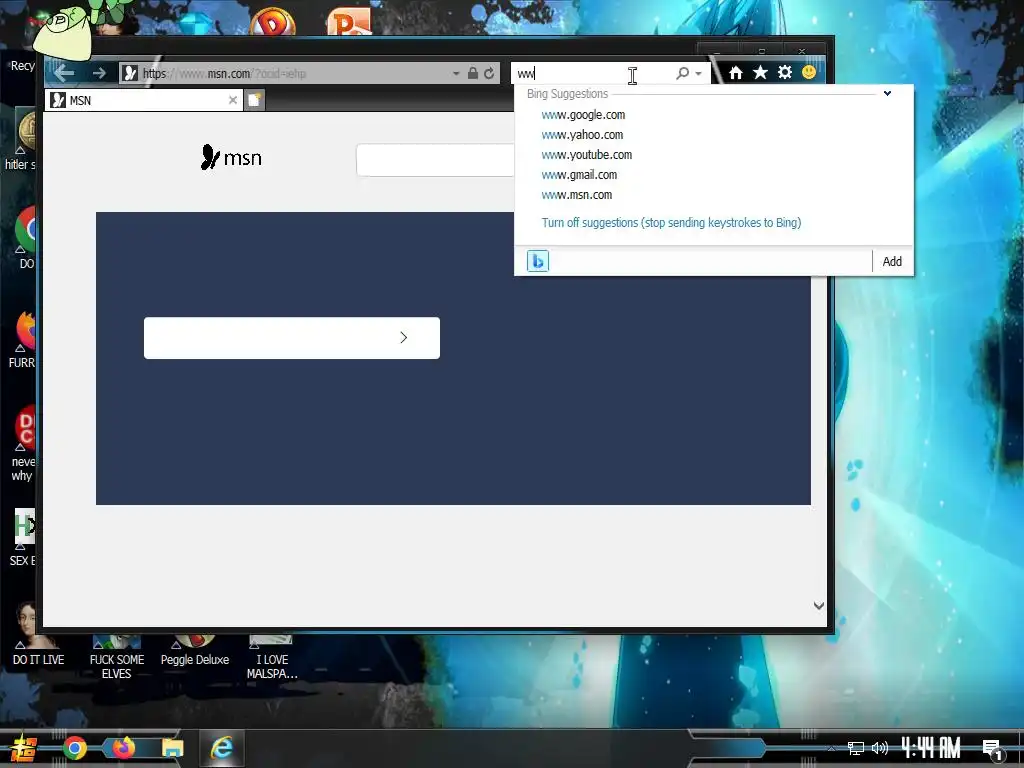This screenshot has height=768, width=1024.
Task: Click the page scroll down arrow
Action: tap(818, 606)
